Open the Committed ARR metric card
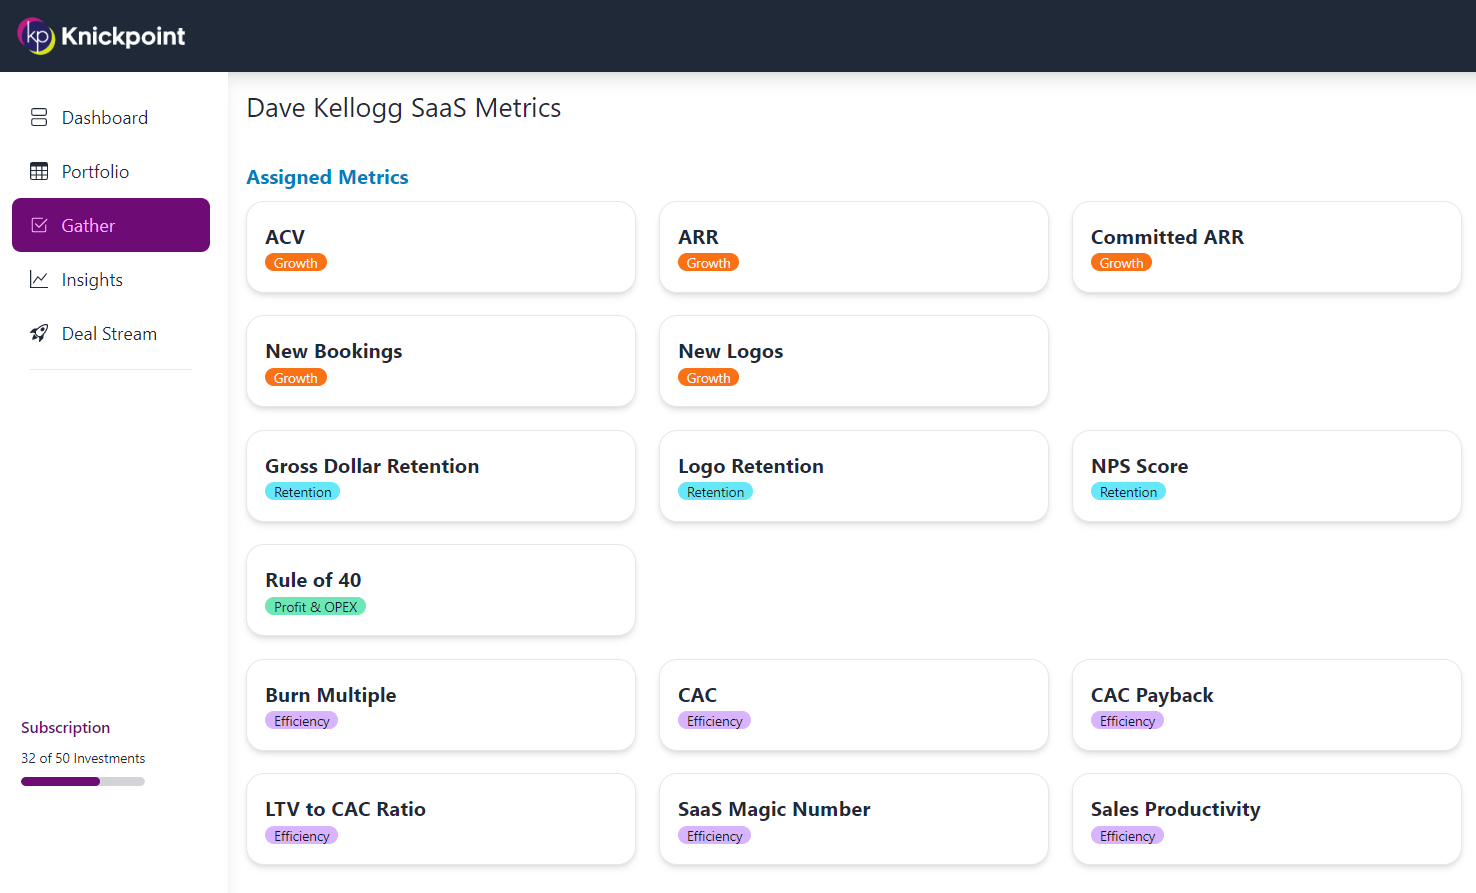This screenshot has width=1476, height=893. (x=1267, y=247)
